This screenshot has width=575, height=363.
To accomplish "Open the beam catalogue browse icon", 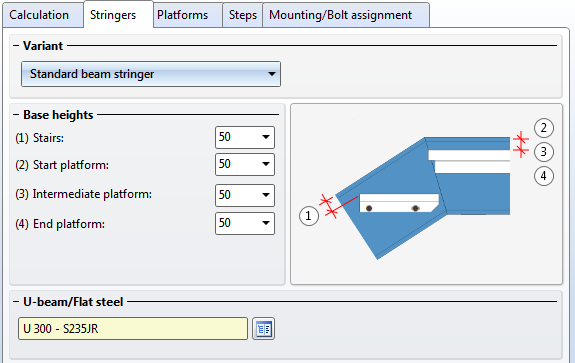I will click(x=263, y=329).
